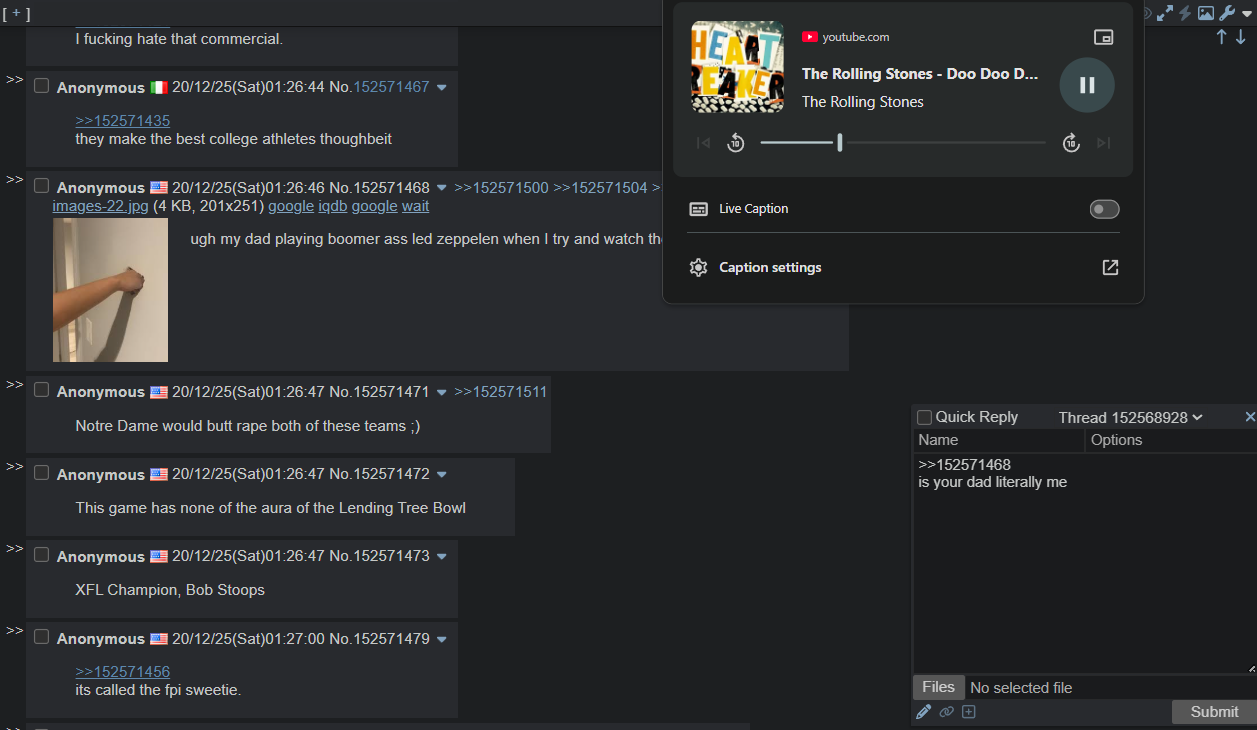Tick checkbox for post 152571473

(41, 555)
